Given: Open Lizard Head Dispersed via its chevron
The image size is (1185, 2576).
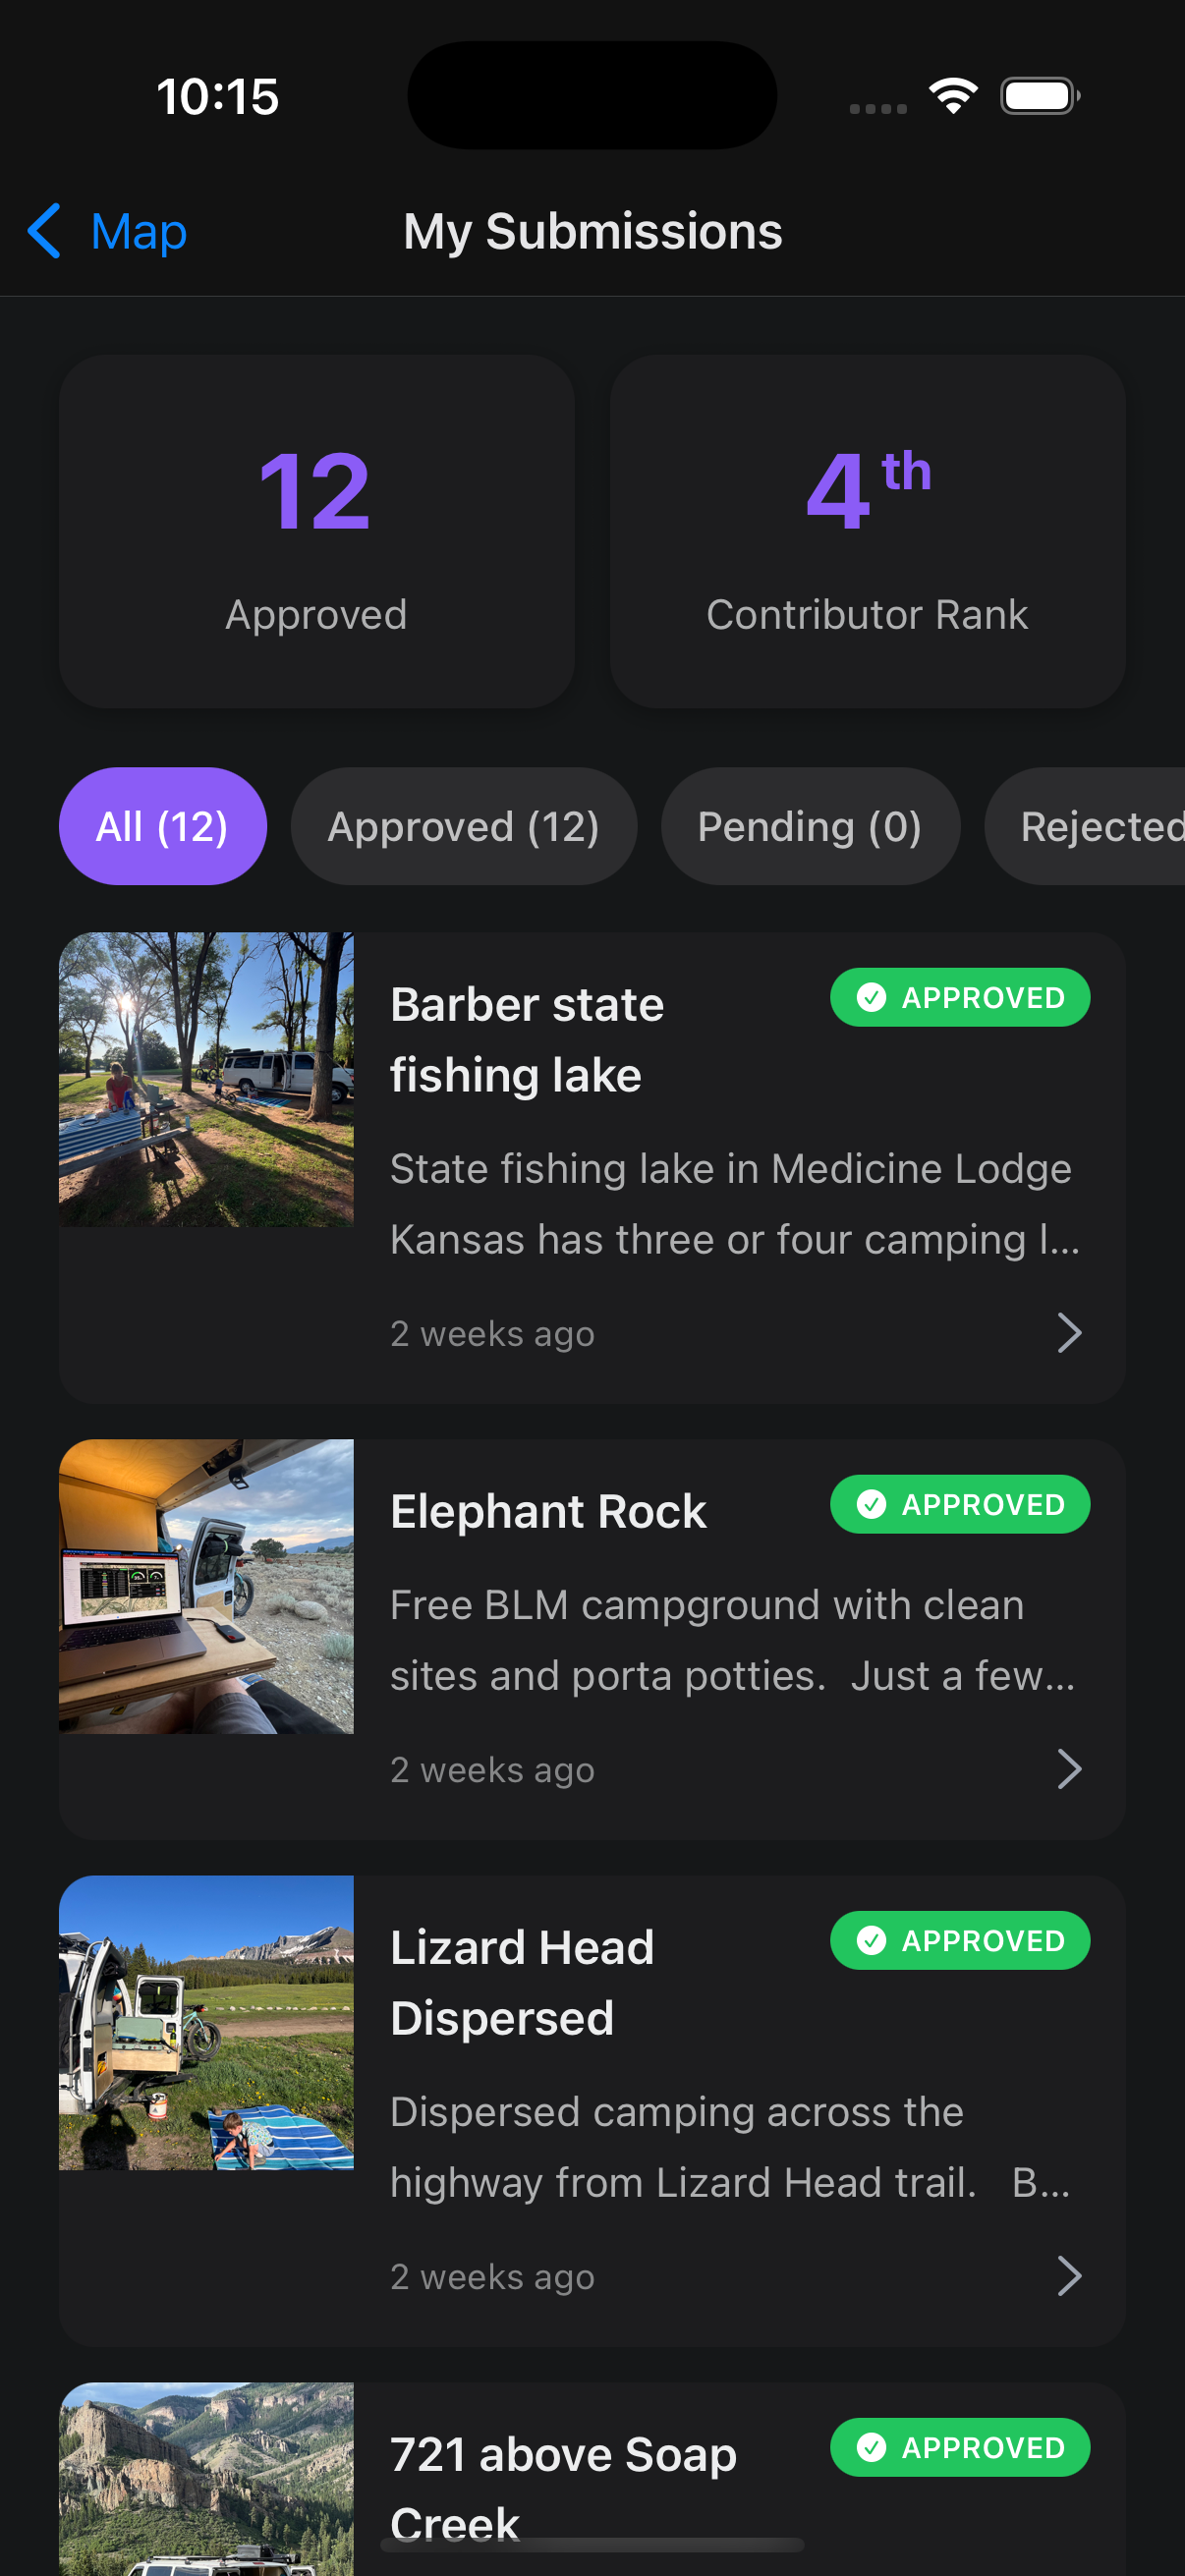Looking at the screenshot, I should pyautogui.click(x=1069, y=2276).
